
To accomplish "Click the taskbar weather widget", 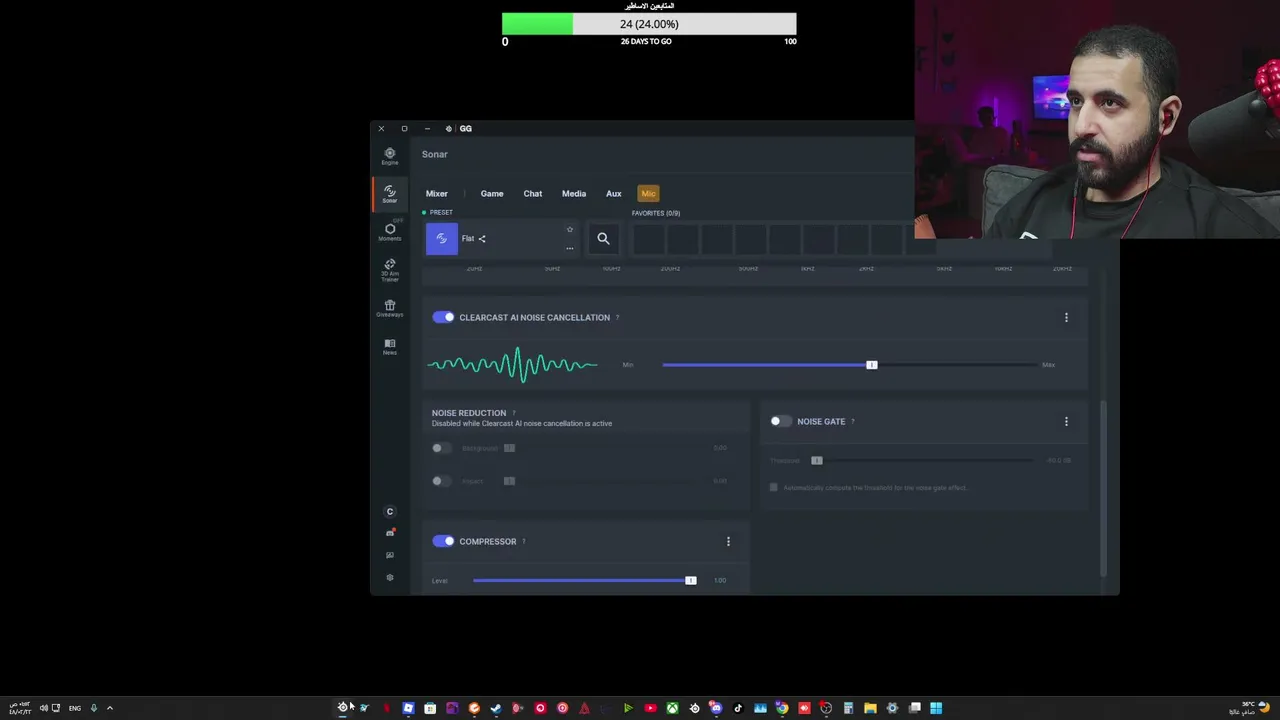I will pos(1248,708).
